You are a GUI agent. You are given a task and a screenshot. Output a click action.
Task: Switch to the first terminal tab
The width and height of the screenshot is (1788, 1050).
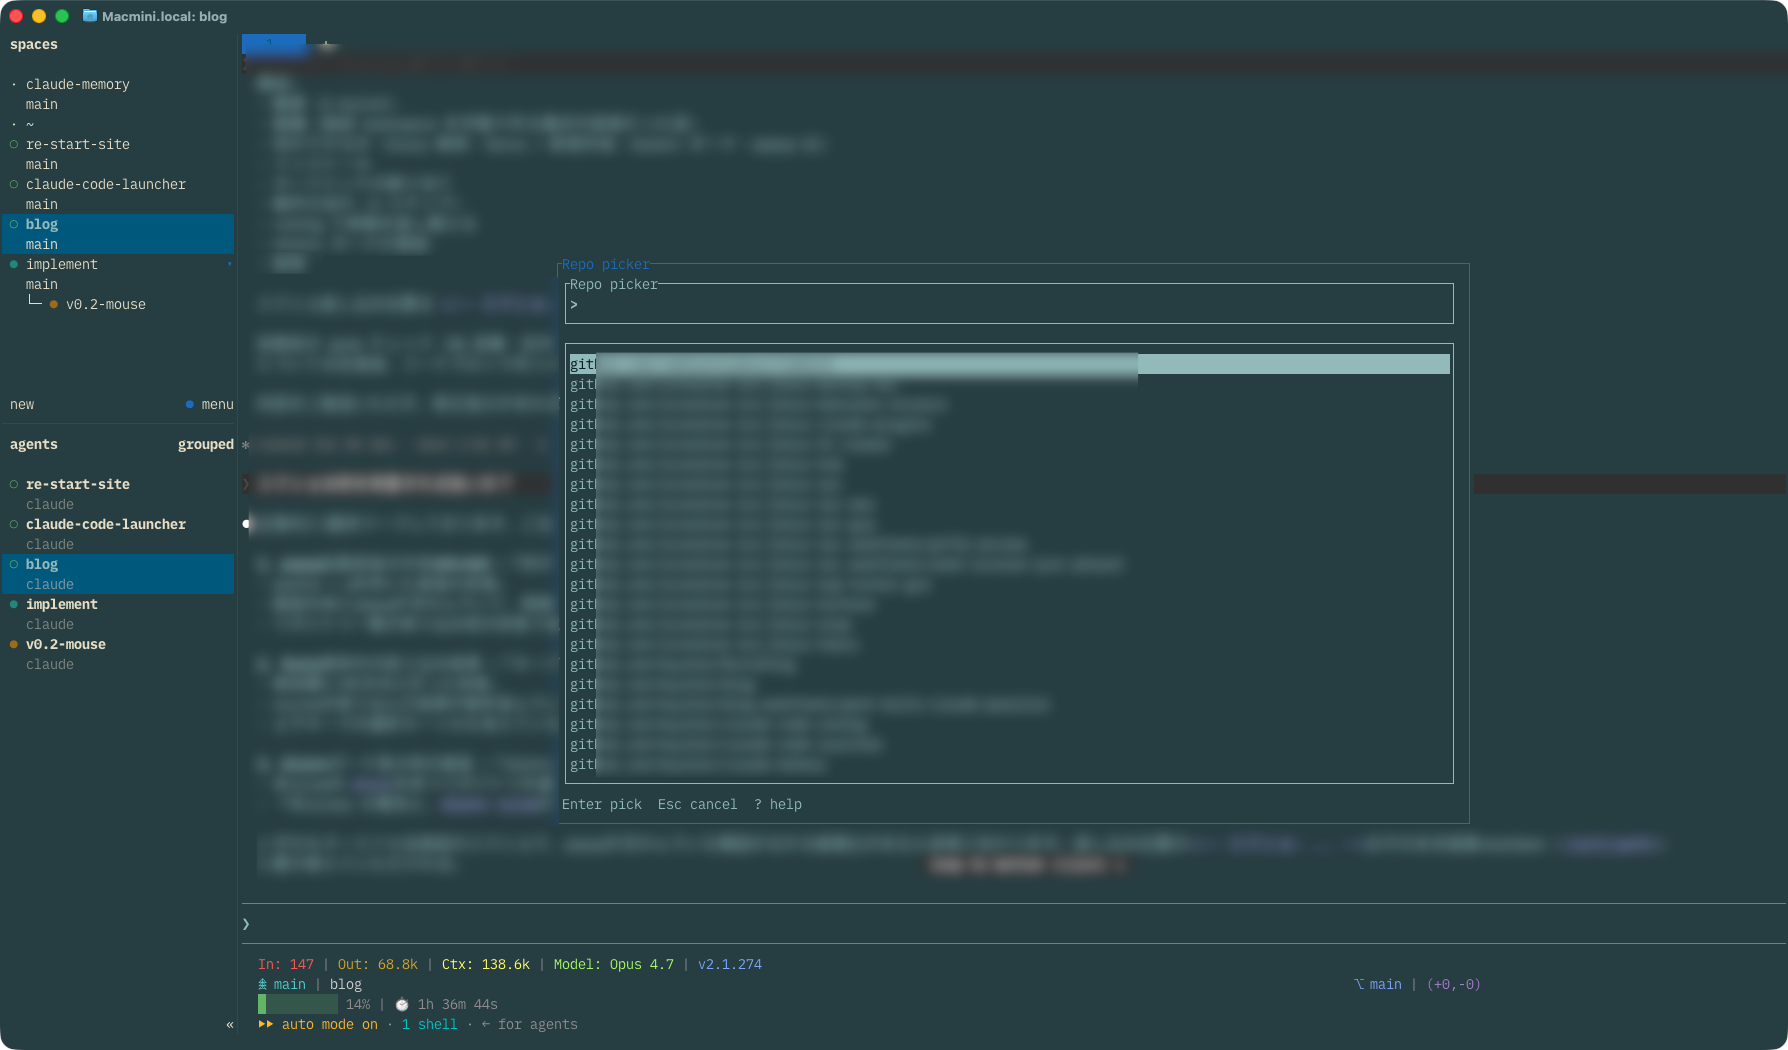pos(274,44)
